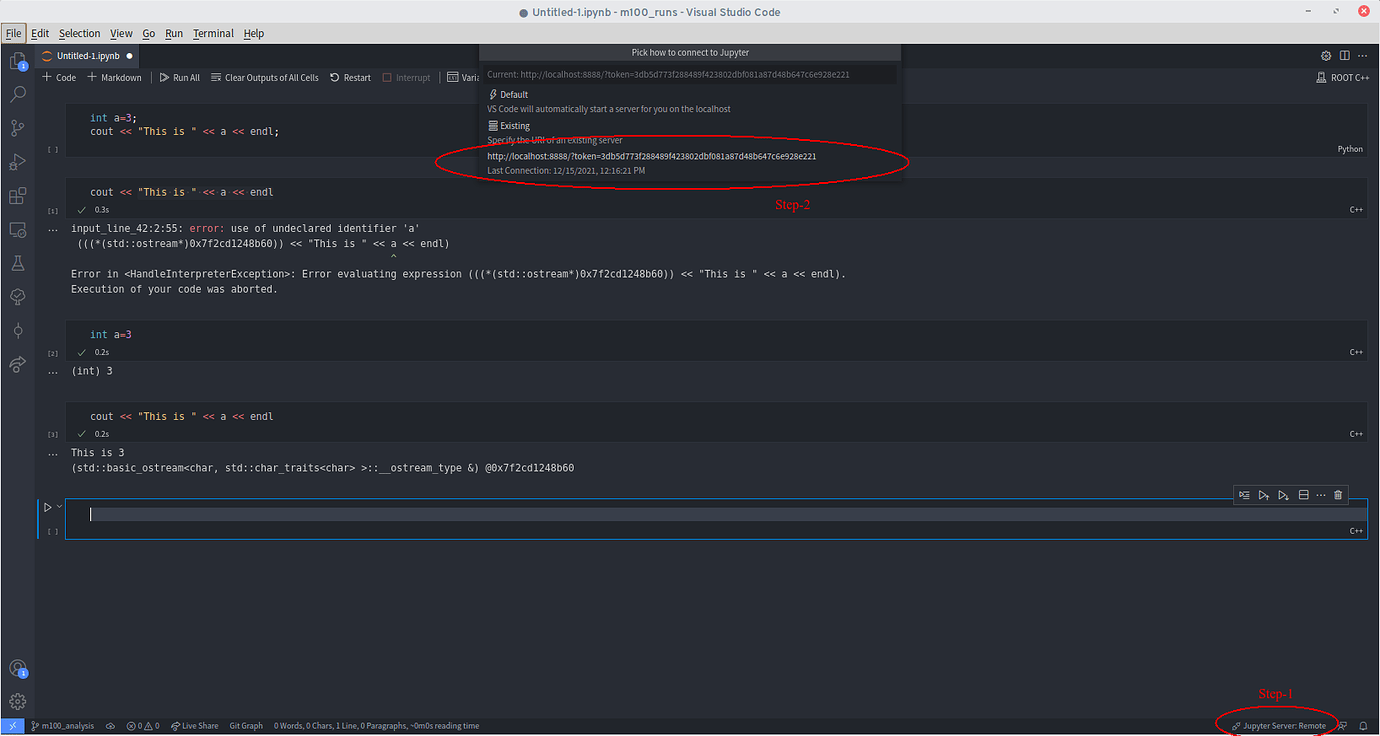Open the ROOT C++ kernel picker
The width and height of the screenshot is (1380, 736).
tap(1342, 77)
